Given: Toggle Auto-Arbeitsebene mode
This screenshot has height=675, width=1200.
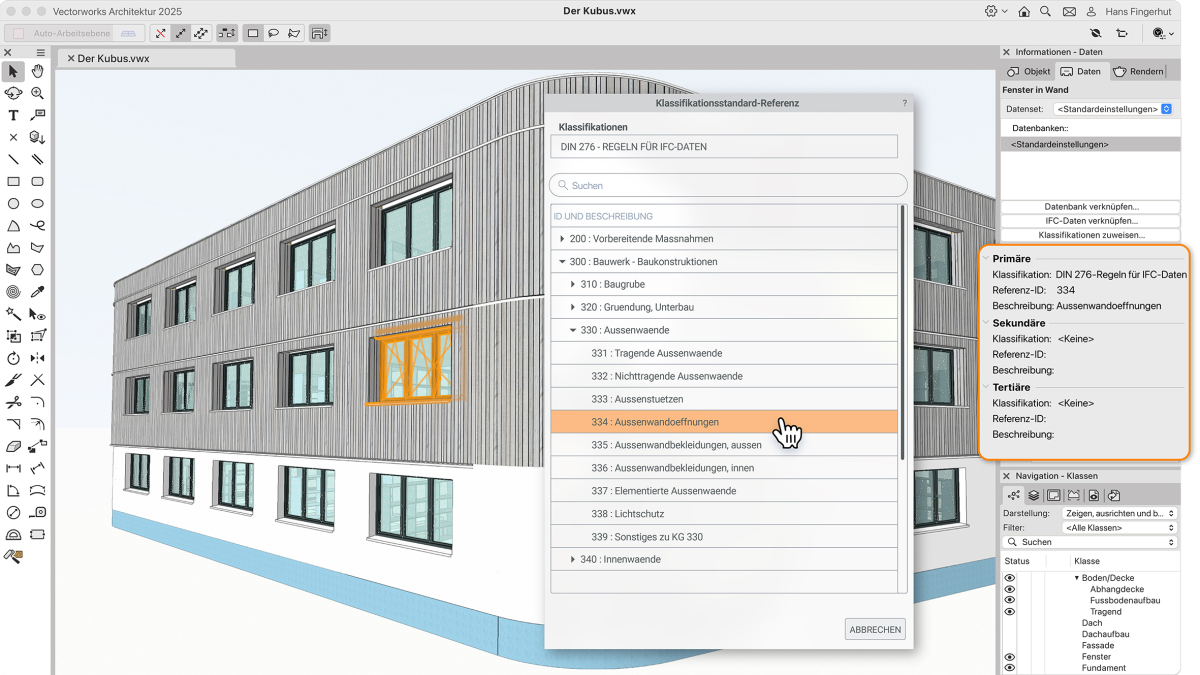Looking at the screenshot, I should (x=57, y=33).
